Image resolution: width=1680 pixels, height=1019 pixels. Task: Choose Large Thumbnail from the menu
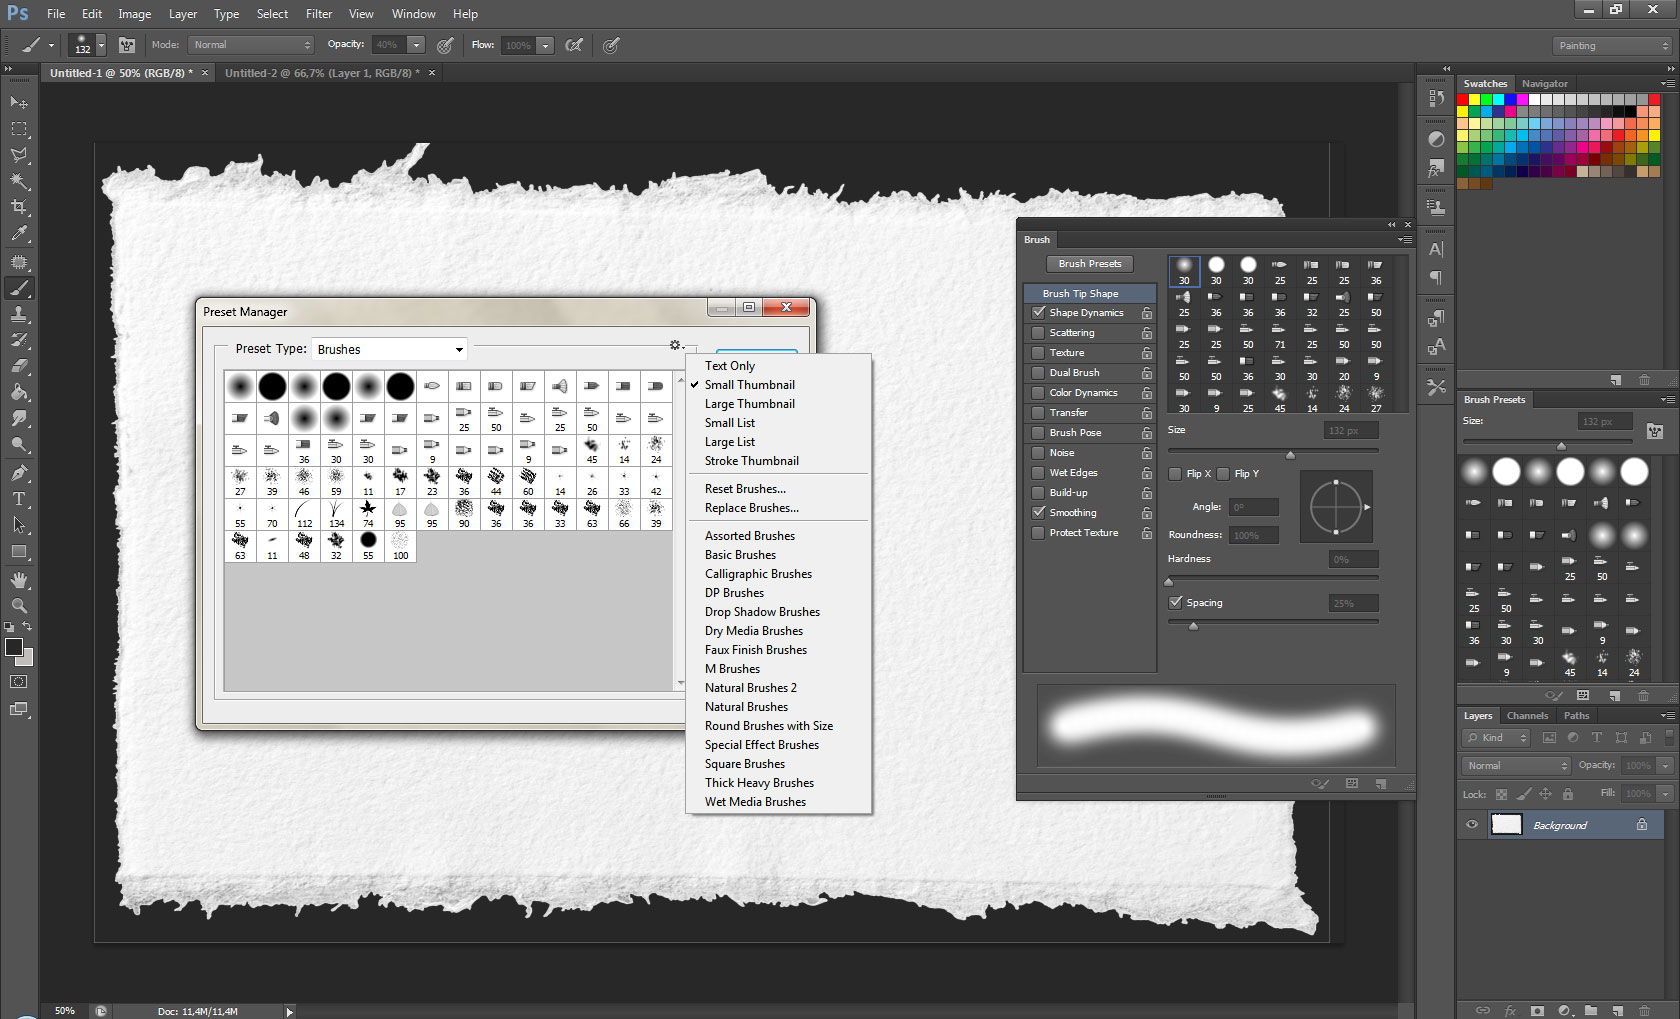pos(750,404)
